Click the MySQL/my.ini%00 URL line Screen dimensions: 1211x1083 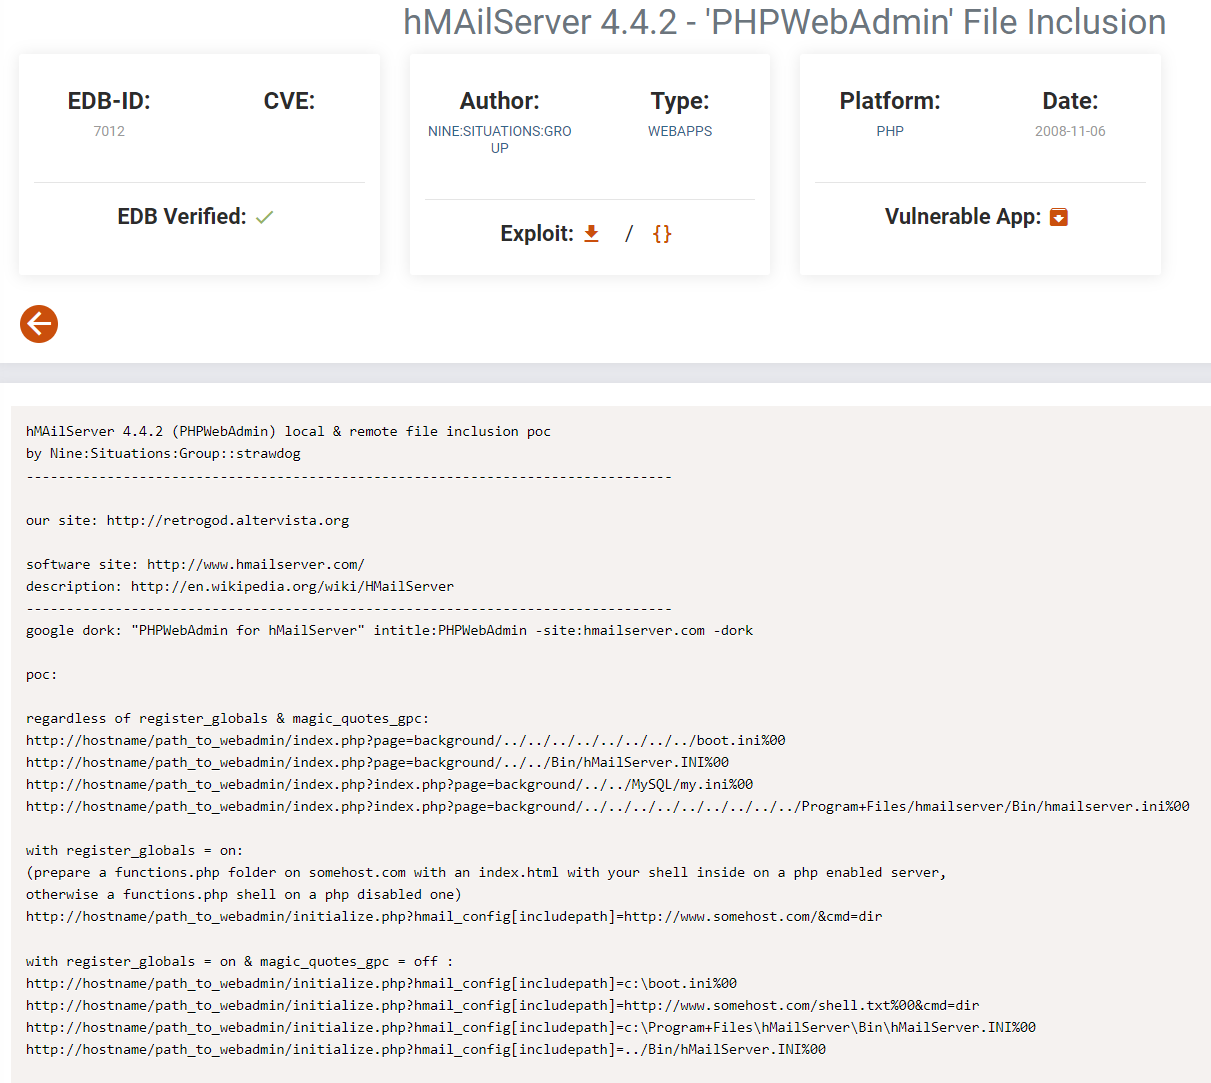click(390, 784)
